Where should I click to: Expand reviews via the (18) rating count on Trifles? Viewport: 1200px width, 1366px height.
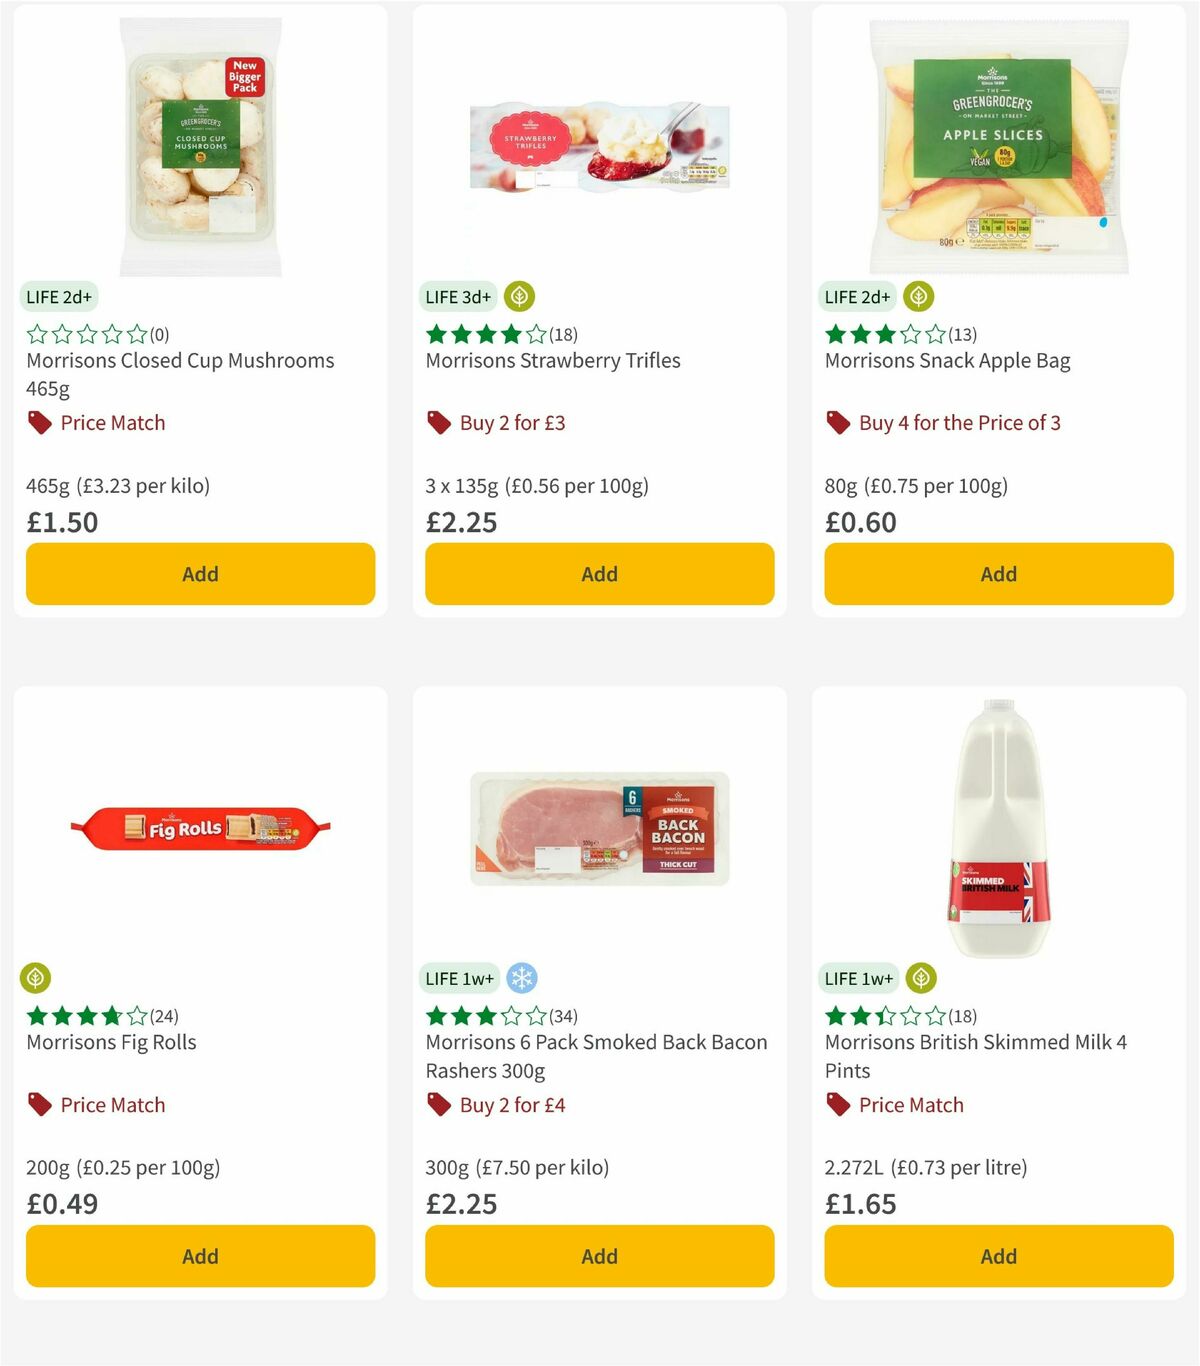tap(563, 335)
